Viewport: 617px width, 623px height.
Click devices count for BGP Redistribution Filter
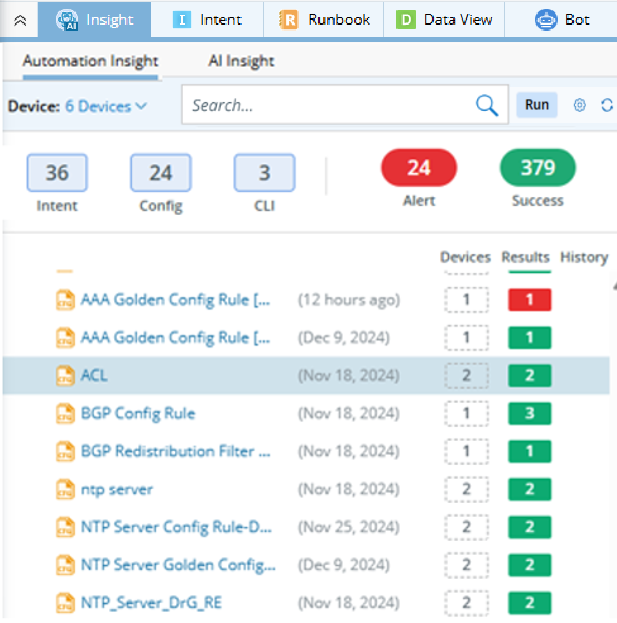tap(466, 451)
